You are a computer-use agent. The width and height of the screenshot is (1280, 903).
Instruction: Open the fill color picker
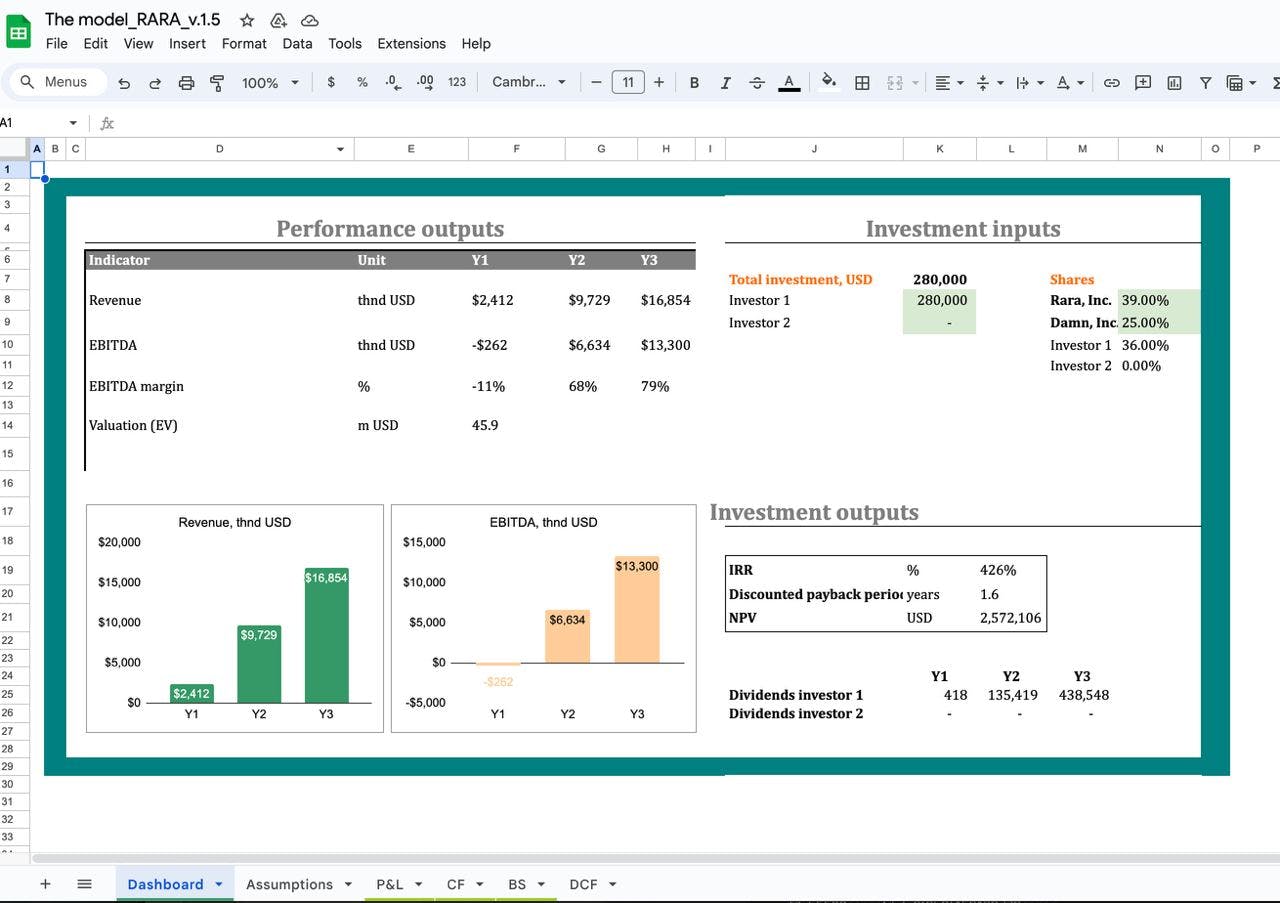(x=828, y=83)
